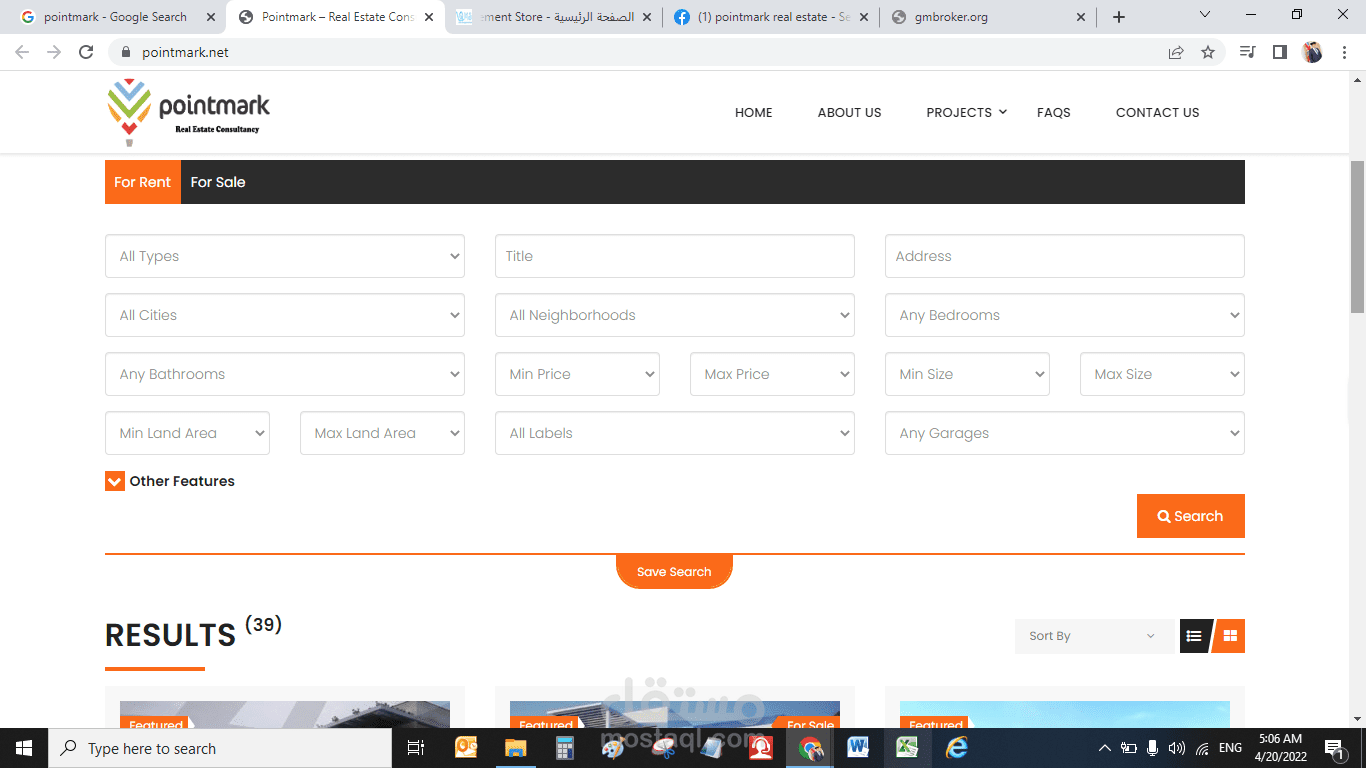Click the browser forward arrow
Viewport: 1366px width, 768px height.
point(54,52)
